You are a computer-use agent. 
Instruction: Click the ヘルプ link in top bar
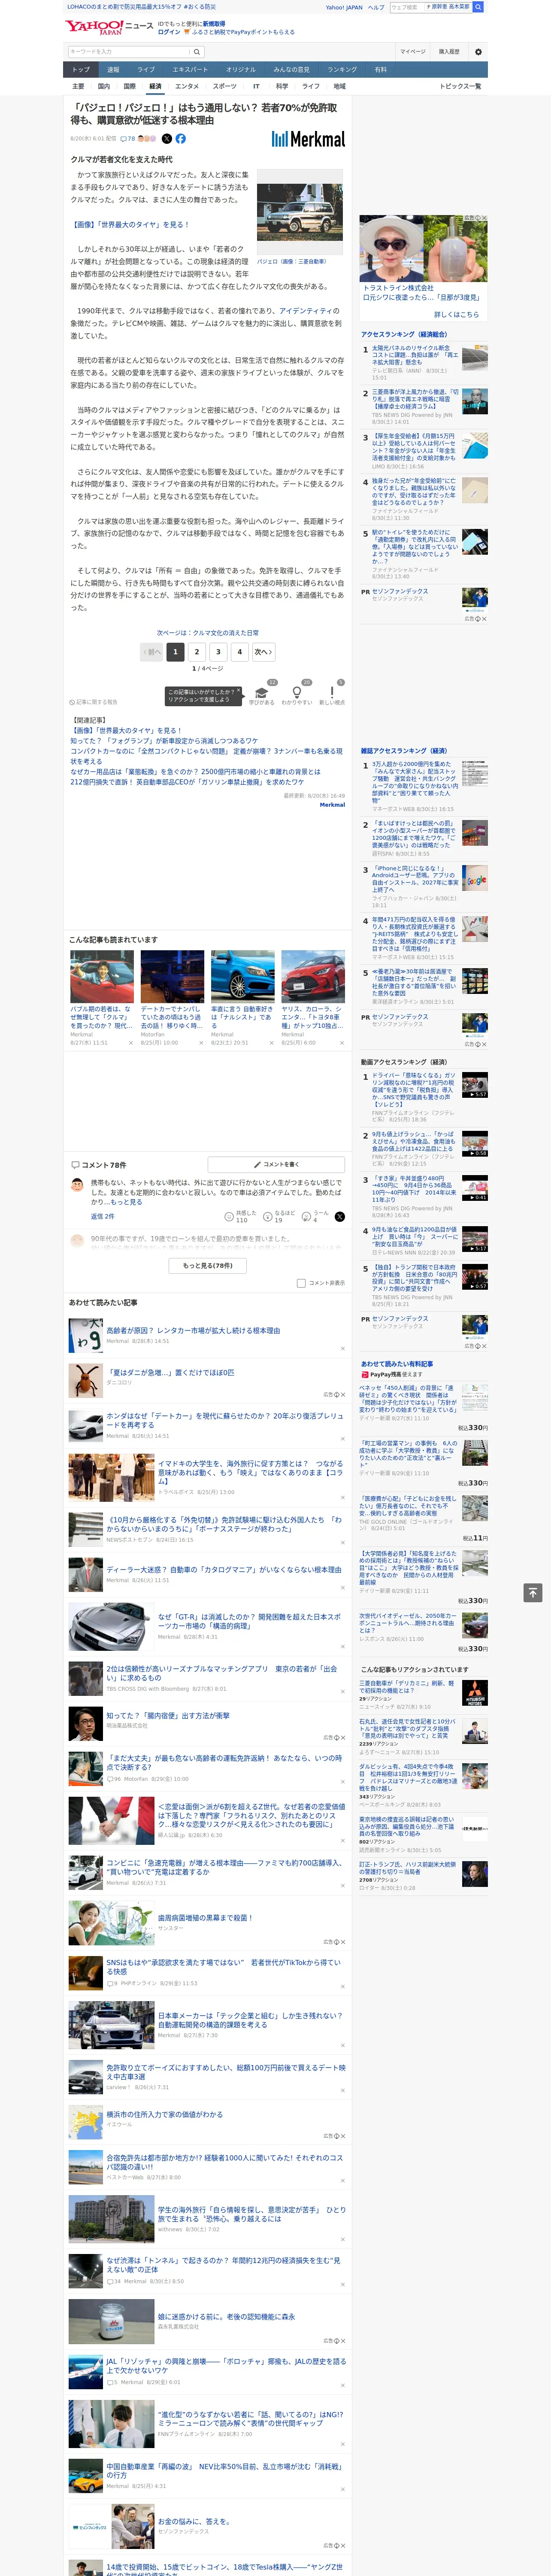(376, 7)
